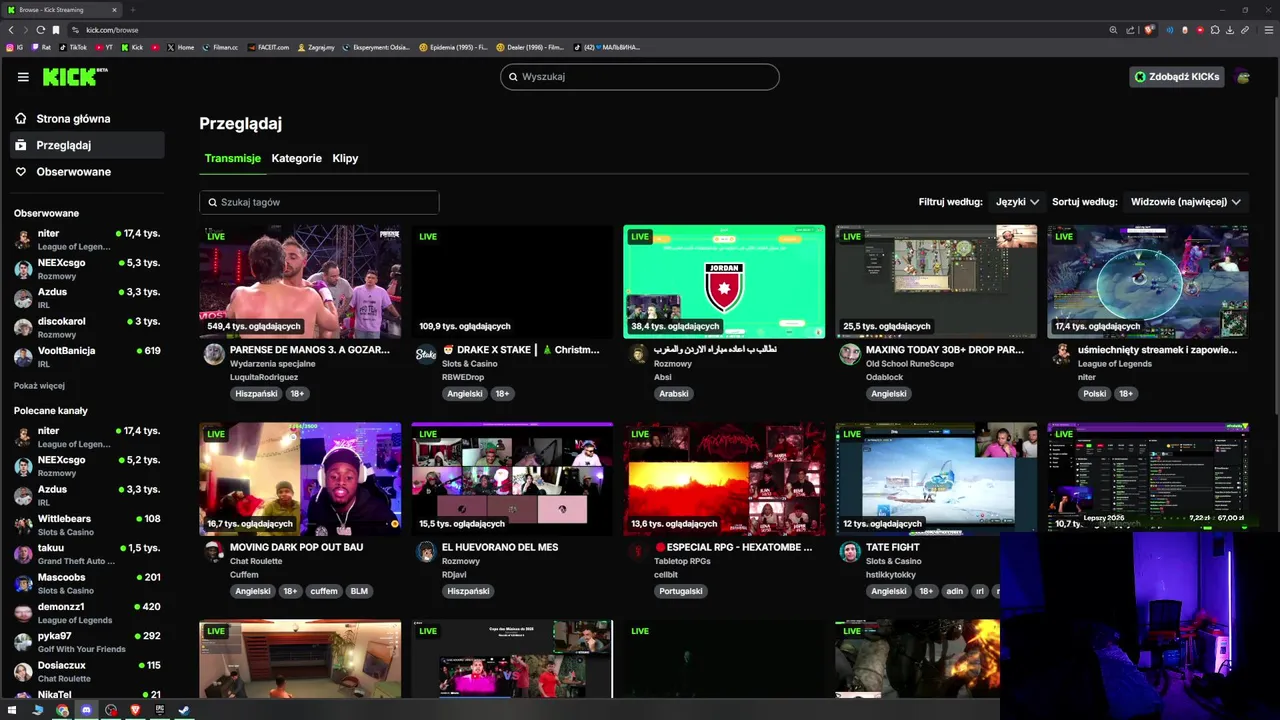This screenshot has height=720, width=1280.
Task: Open the Discord taskbar icon
Action: tap(86, 710)
